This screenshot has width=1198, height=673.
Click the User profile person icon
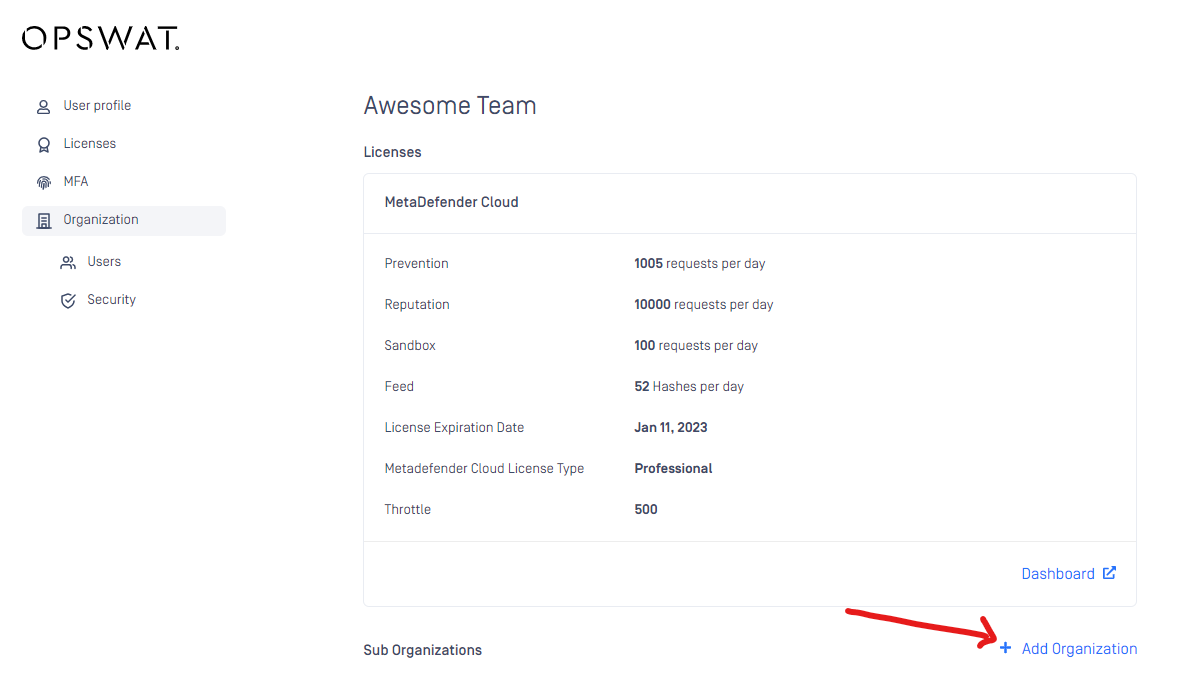click(x=44, y=106)
